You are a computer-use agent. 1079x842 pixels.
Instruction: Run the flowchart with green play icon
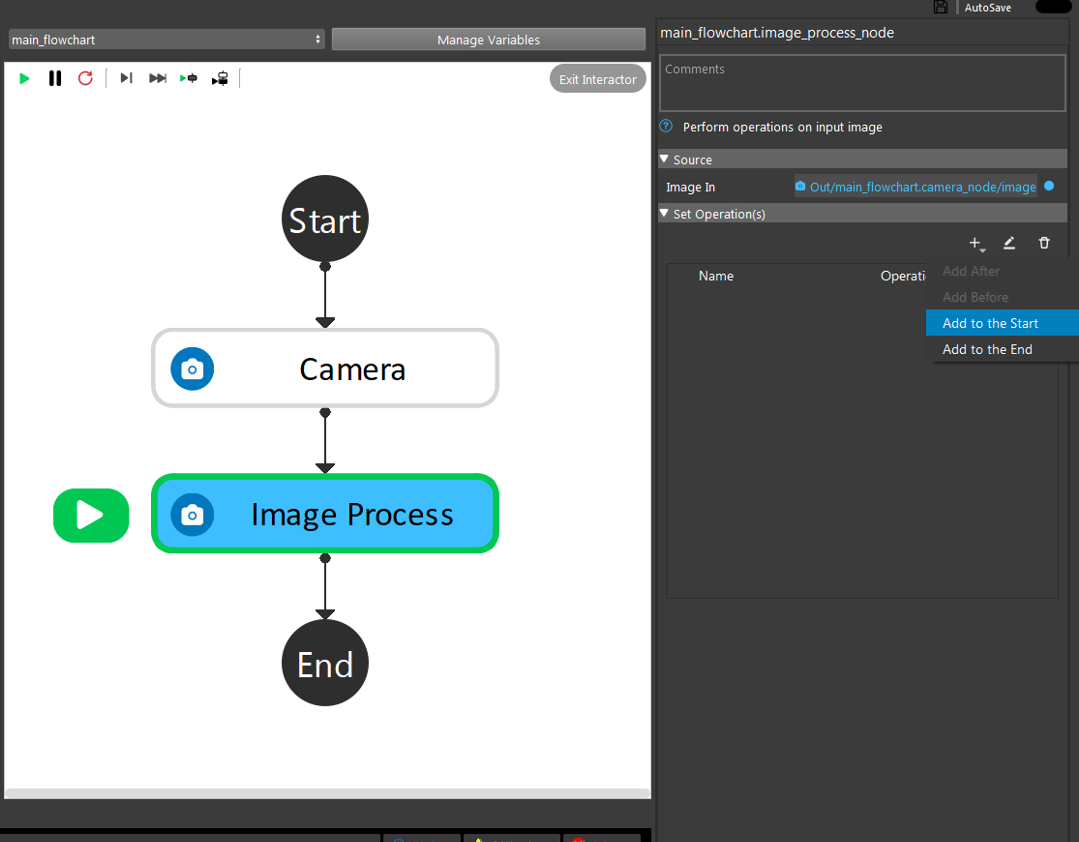pos(24,78)
